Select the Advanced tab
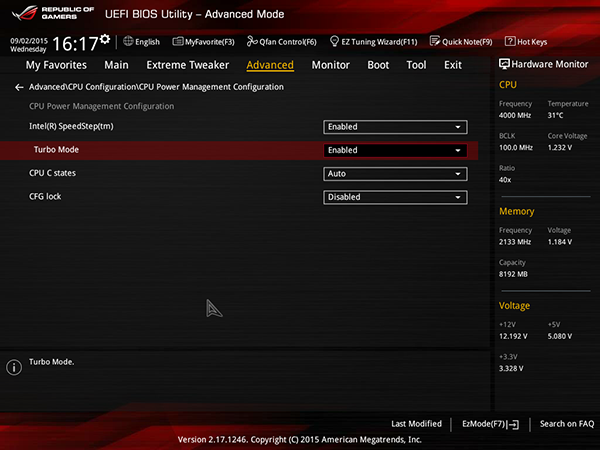 click(270, 65)
